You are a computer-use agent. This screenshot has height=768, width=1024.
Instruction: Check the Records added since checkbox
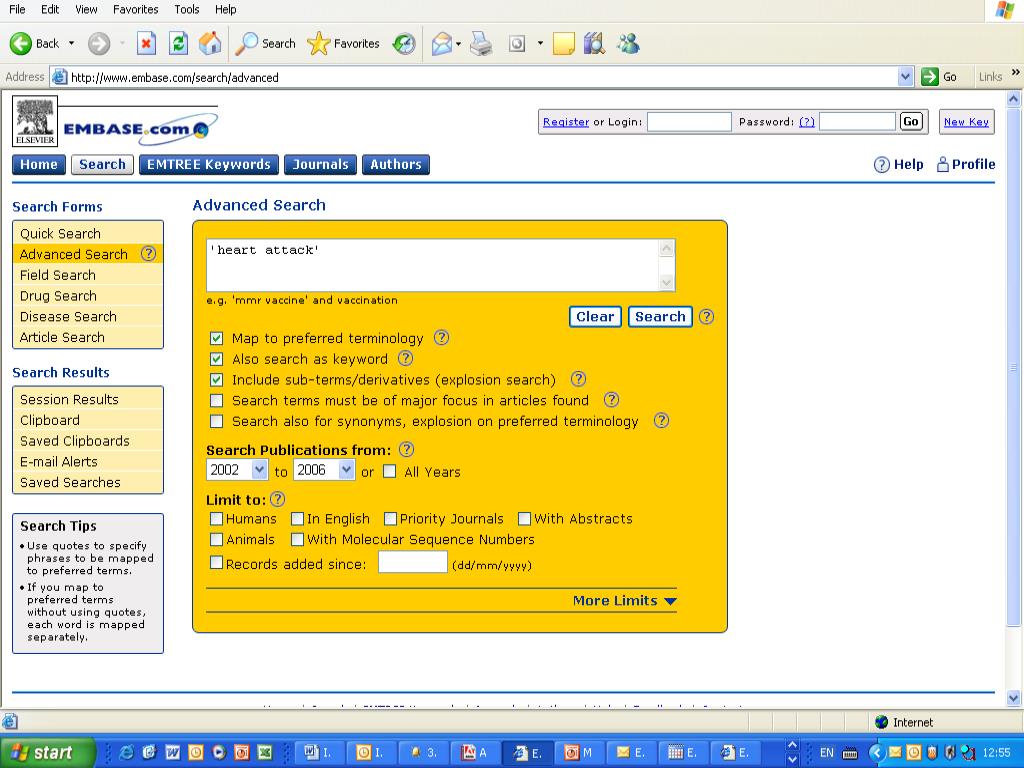[217, 563]
